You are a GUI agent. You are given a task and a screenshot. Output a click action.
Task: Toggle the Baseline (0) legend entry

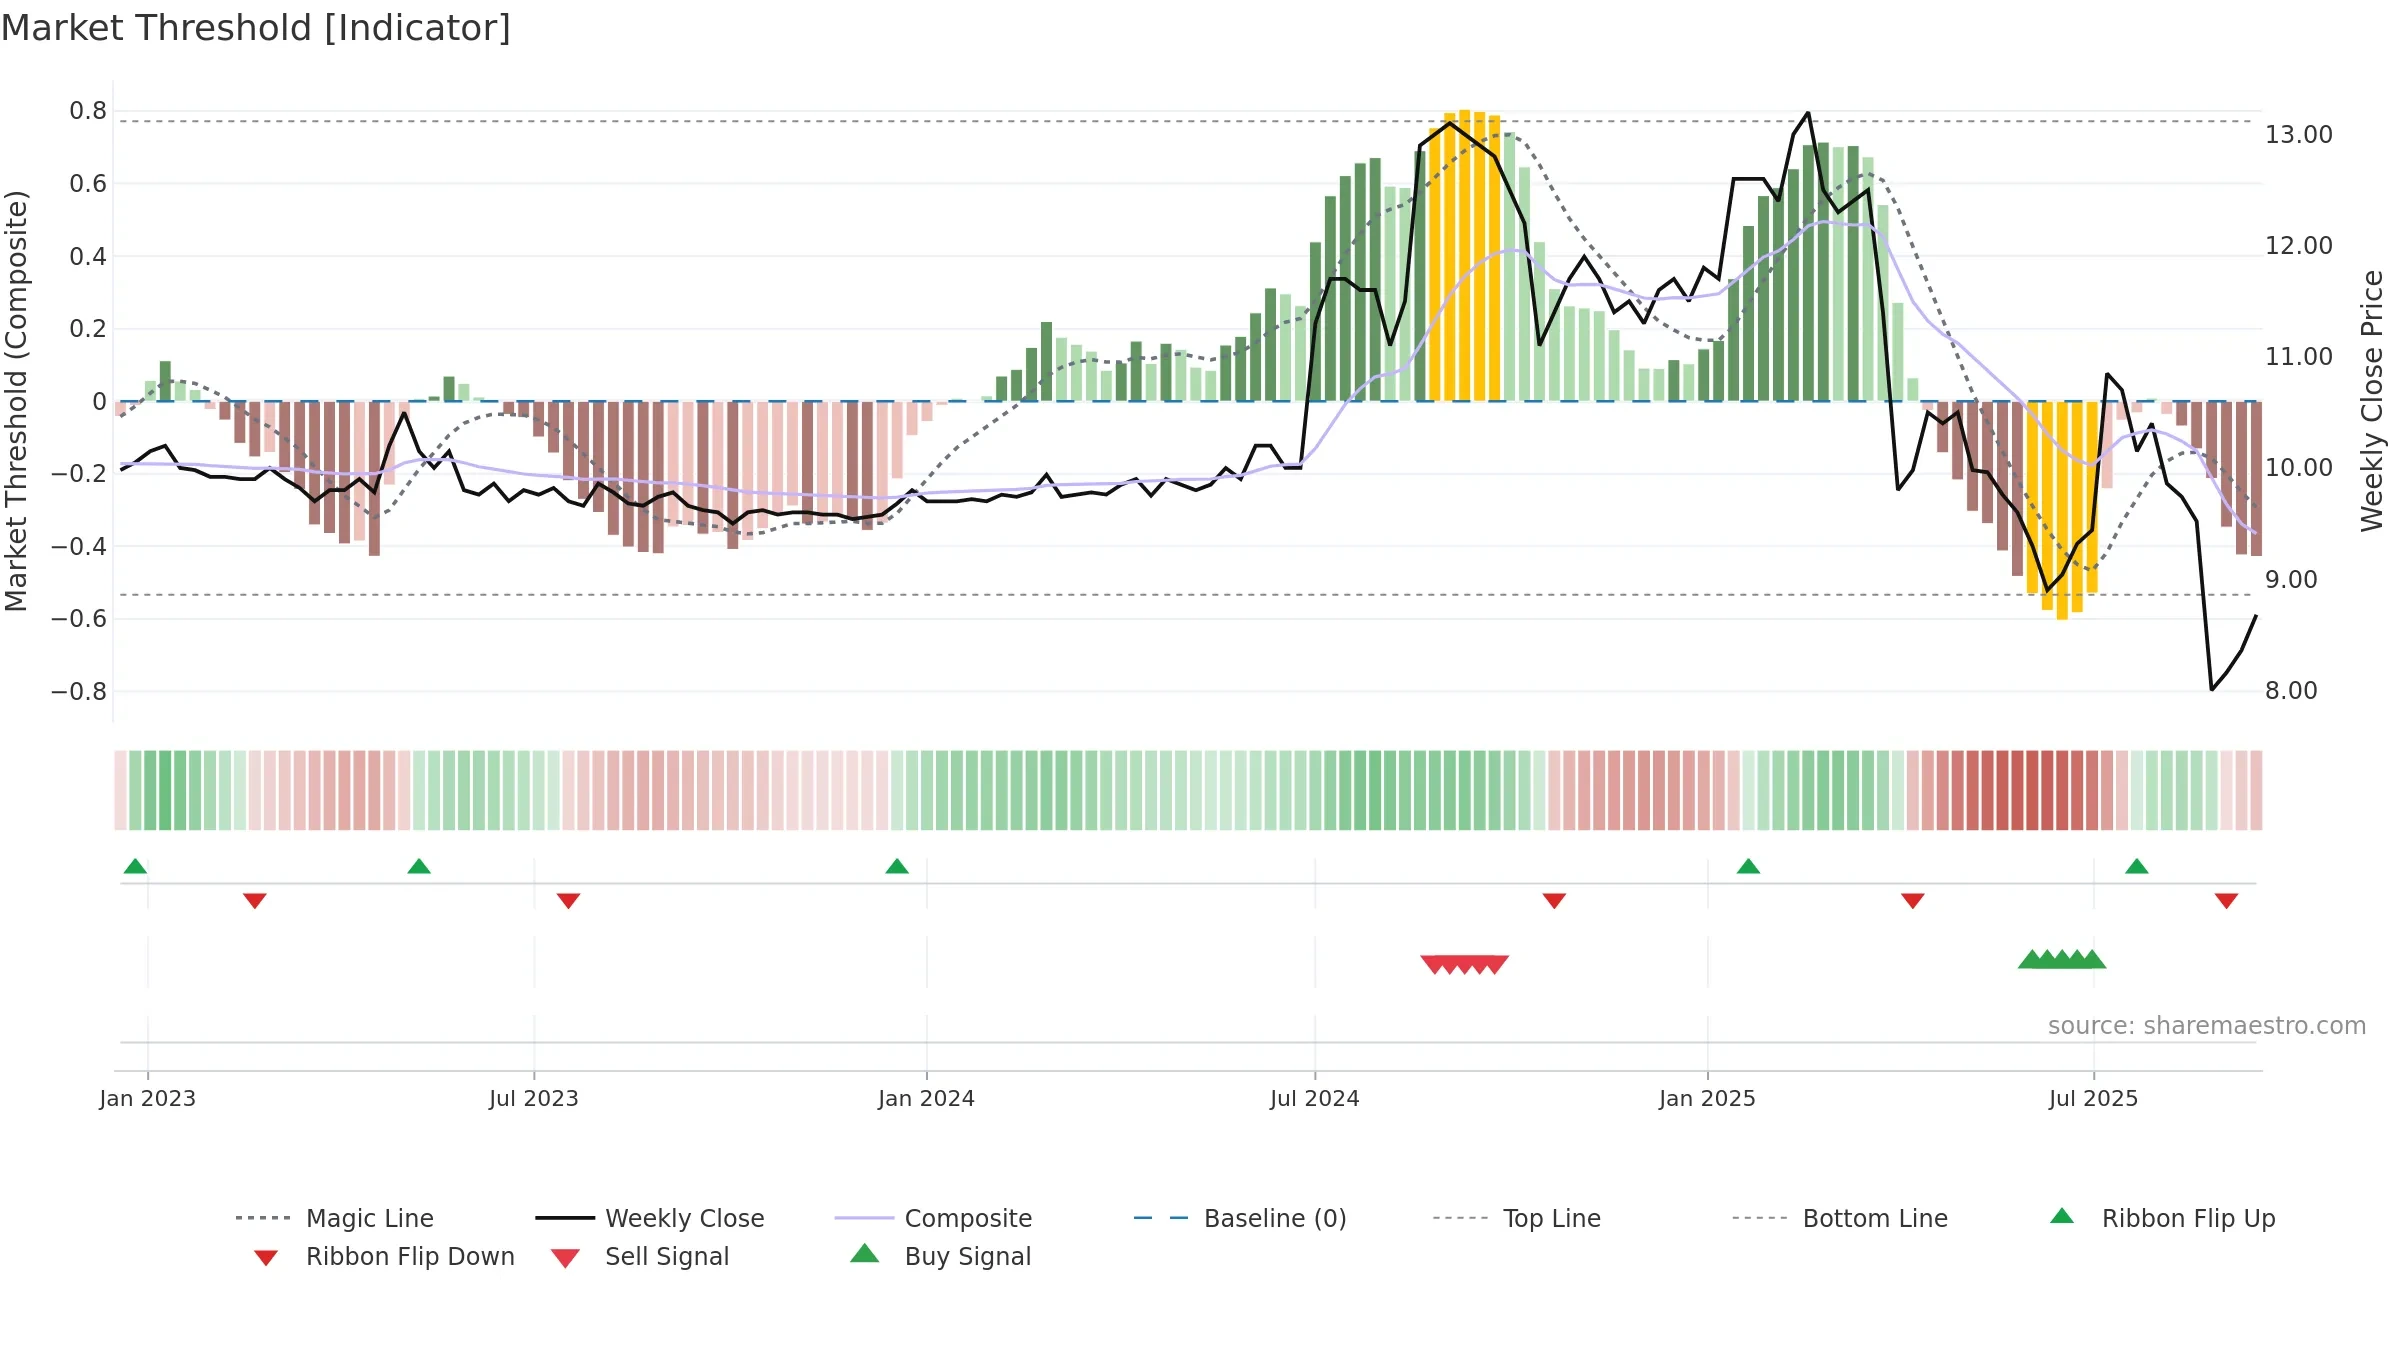click(1240, 1218)
